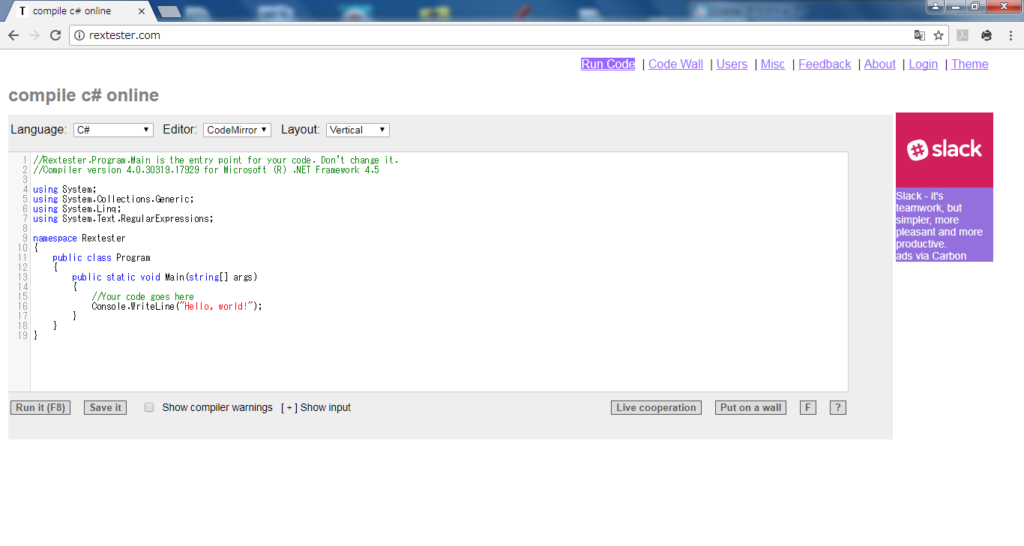Image resolution: width=1024 pixels, height=546 pixels.
Task: Open the Code Wall link
Action: click(675, 64)
